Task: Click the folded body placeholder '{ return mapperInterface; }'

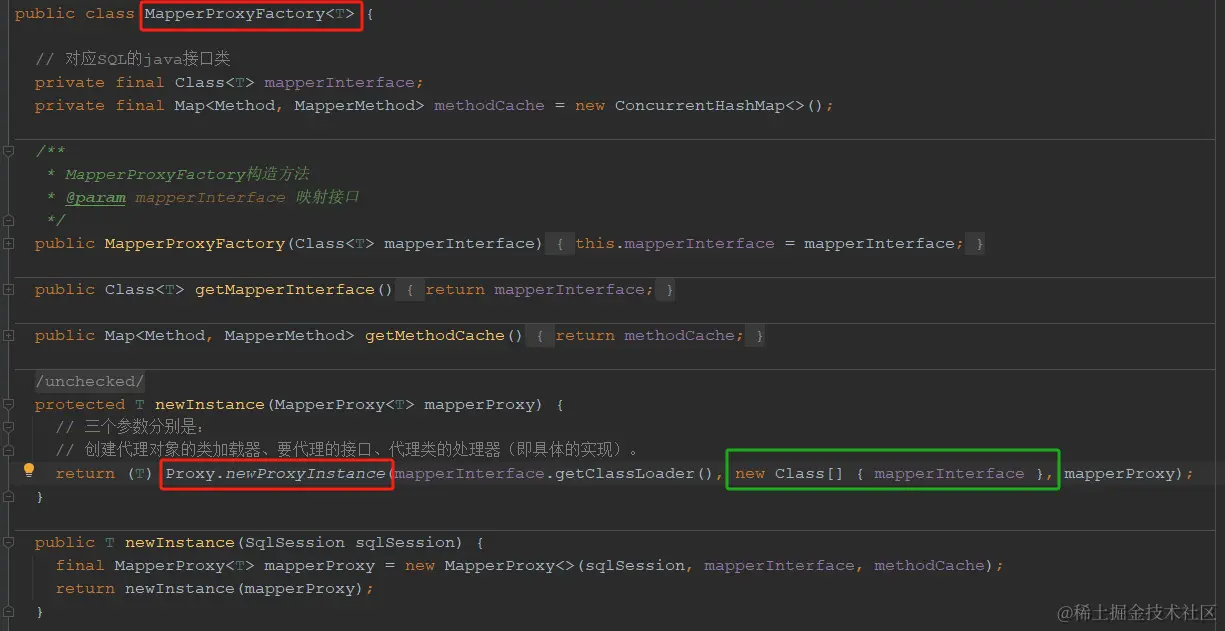Action: tap(535, 290)
